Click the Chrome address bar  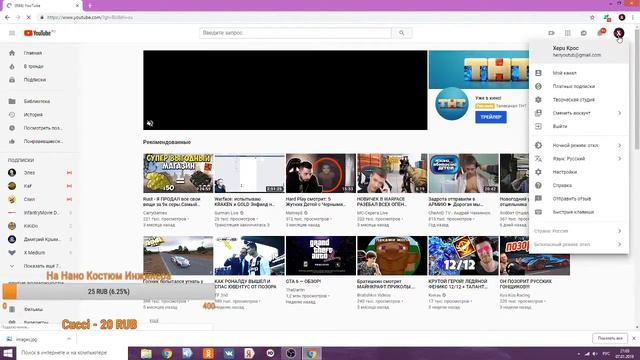[312, 18]
